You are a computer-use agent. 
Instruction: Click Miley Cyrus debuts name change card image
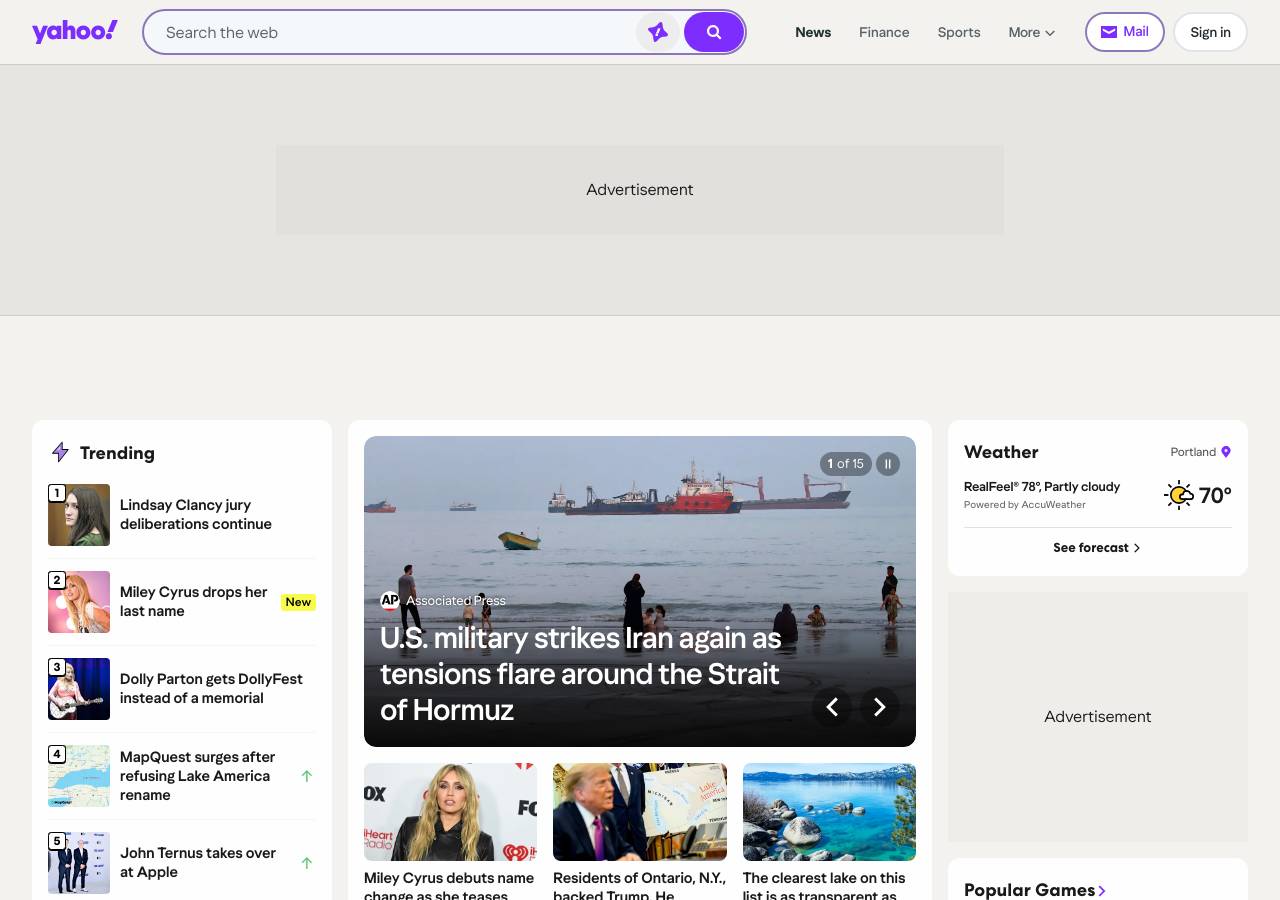point(450,812)
